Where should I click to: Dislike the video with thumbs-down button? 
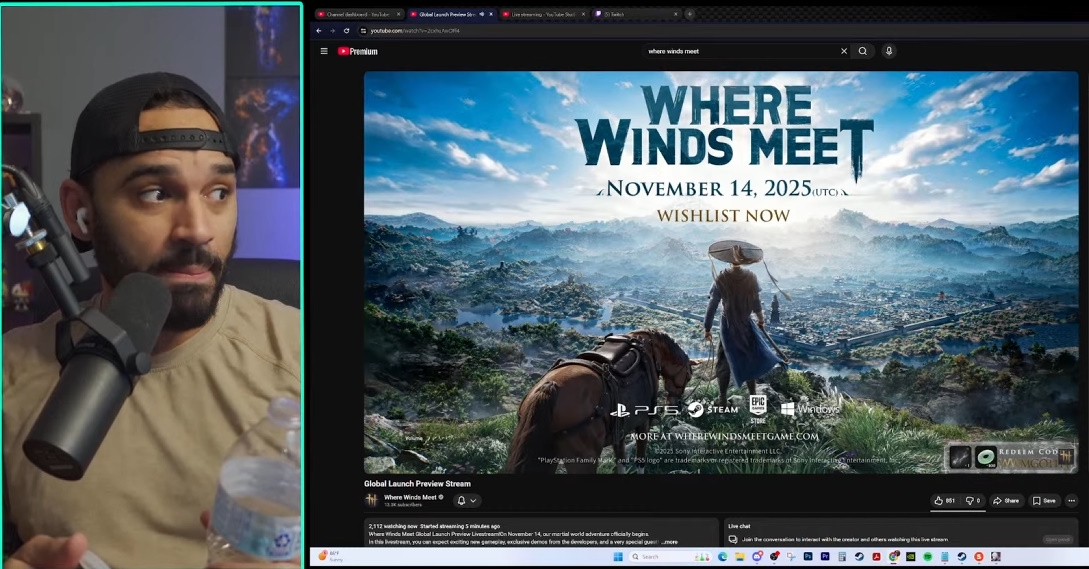tap(973, 501)
